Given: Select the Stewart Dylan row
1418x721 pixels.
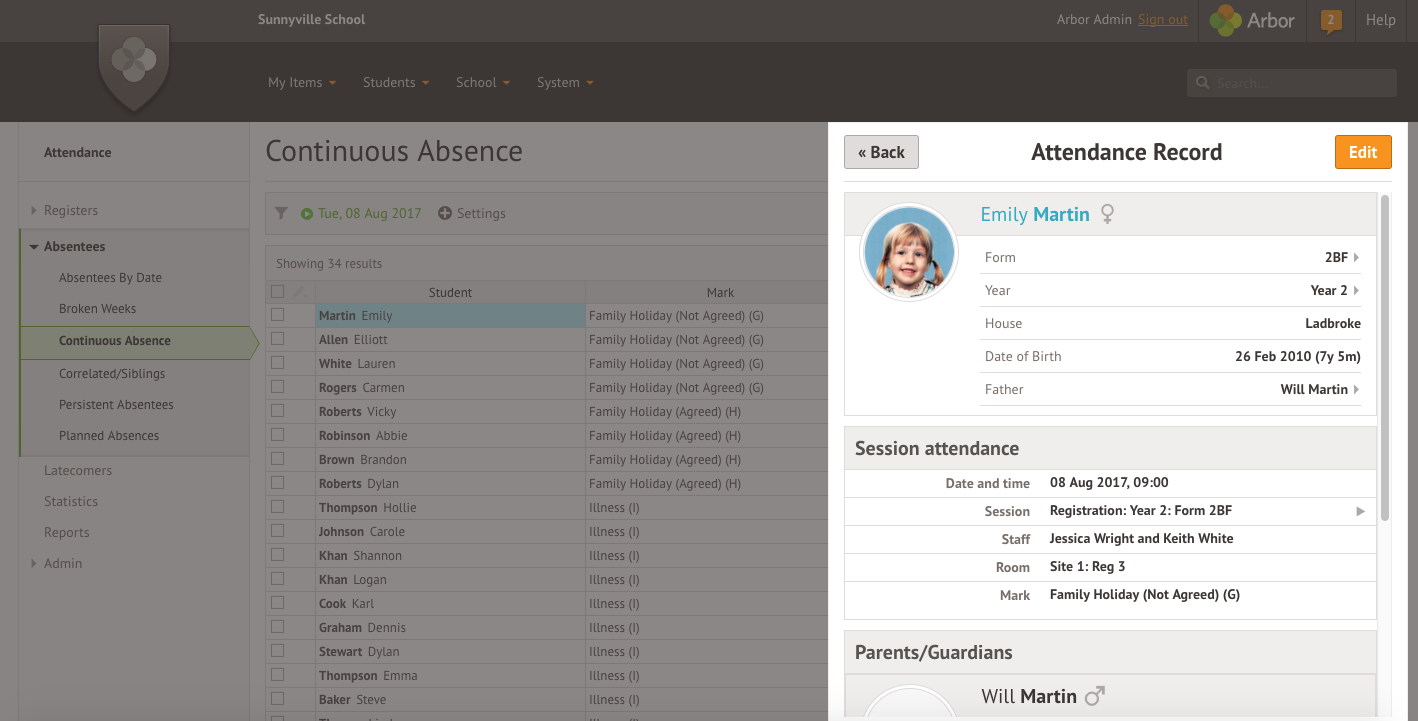Looking at the screenshot, I should 546,651.
